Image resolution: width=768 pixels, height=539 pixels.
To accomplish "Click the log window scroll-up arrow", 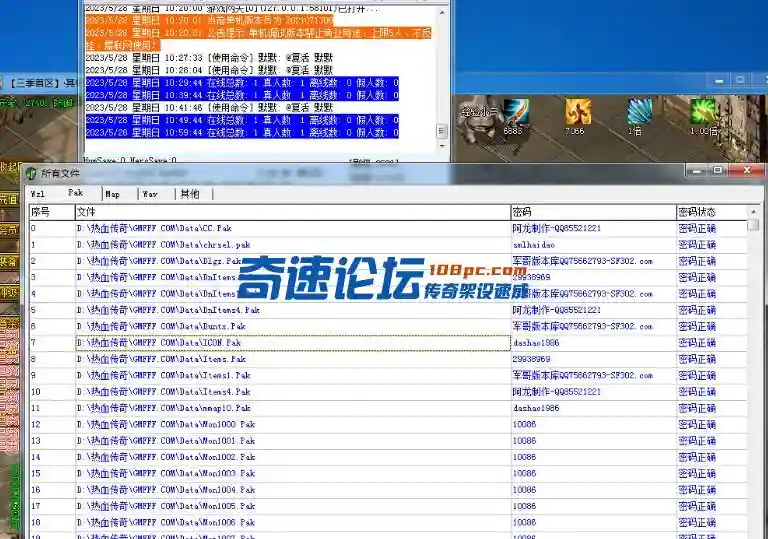I will pos(442,13).
